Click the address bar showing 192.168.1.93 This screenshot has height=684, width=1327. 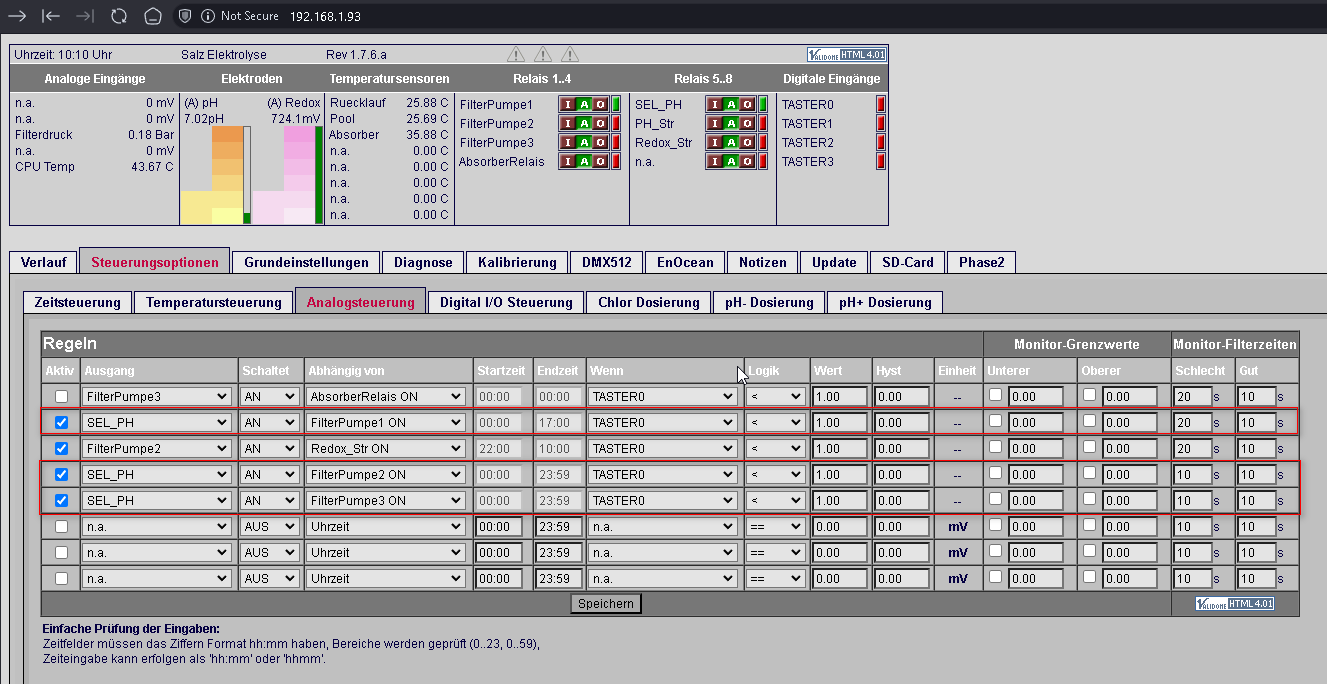click(325, 16)
